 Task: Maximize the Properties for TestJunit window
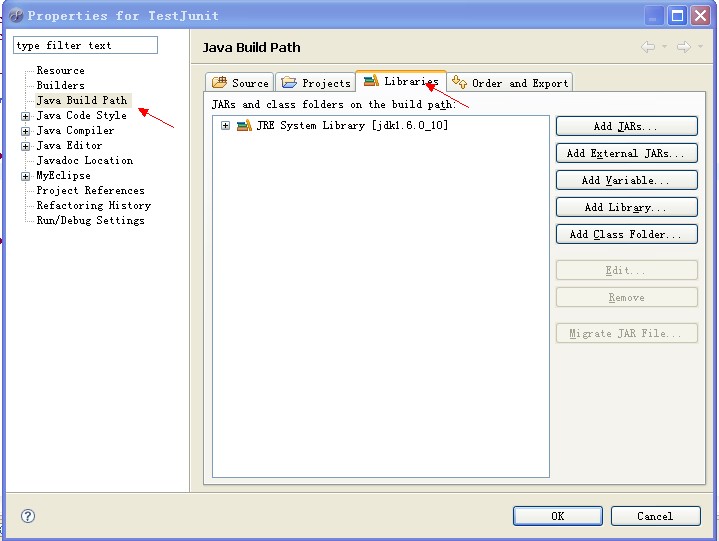click(677, 16)
